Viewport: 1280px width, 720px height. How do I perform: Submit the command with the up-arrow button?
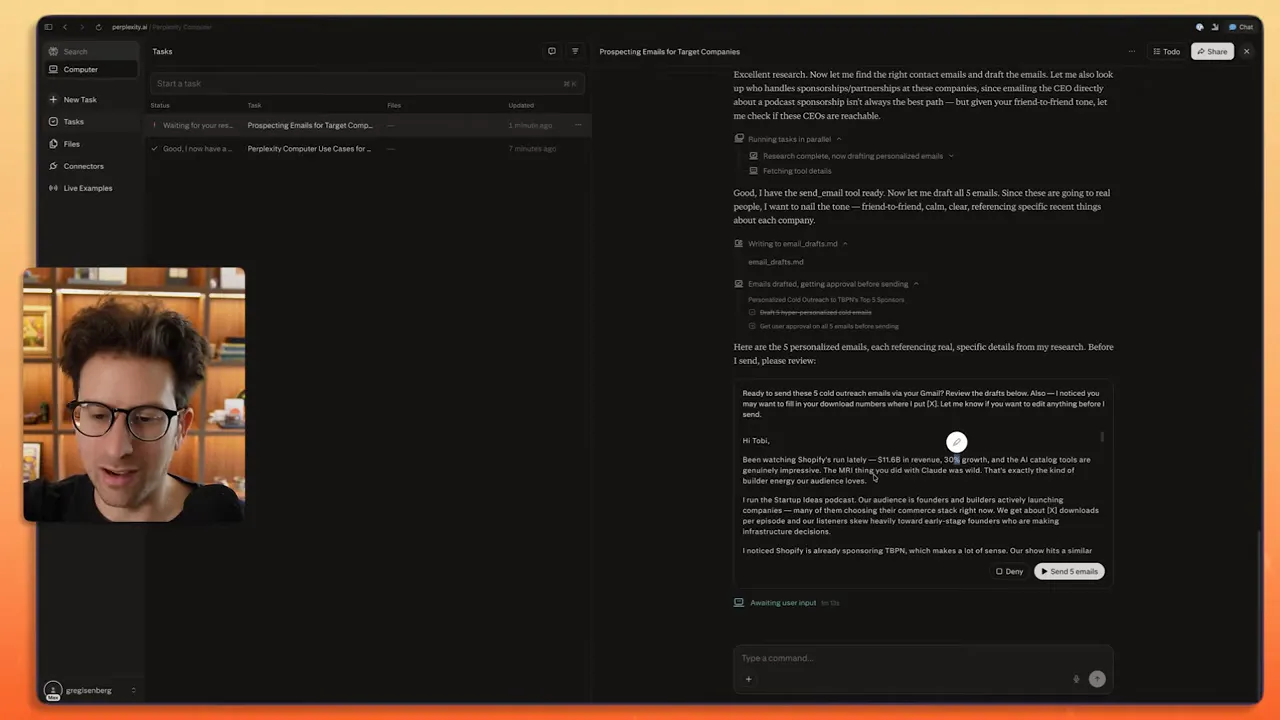1097,679
